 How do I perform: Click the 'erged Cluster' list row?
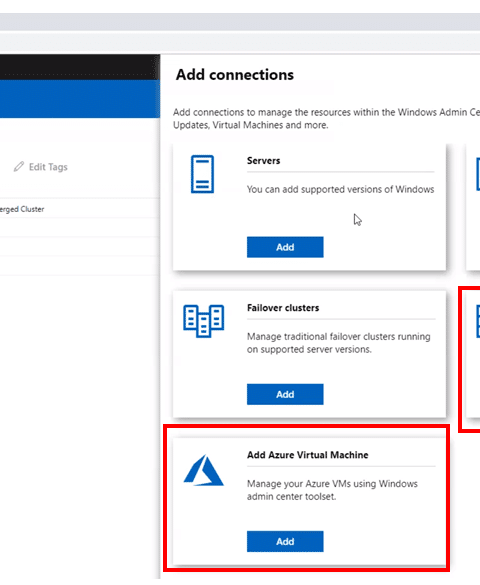coord(80,209)
